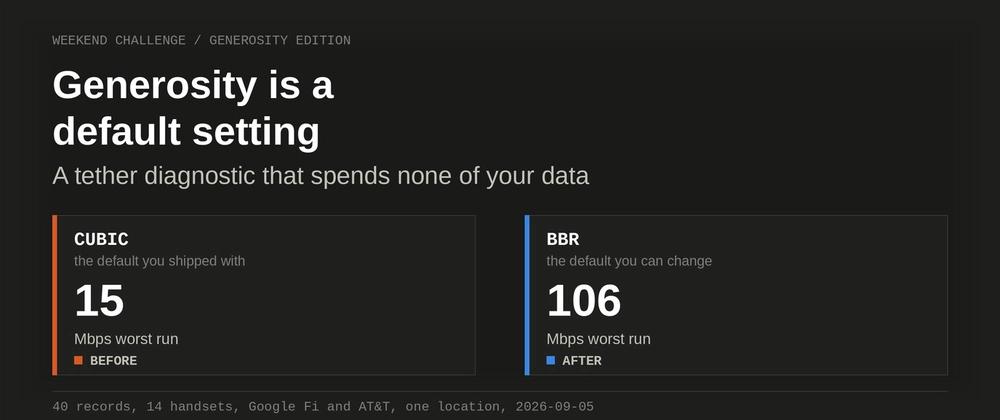The height and width of the screenshot is (420, 1000).
Task: Click the BEFORE label in the CUBIC card
Action: click(114, 361)
